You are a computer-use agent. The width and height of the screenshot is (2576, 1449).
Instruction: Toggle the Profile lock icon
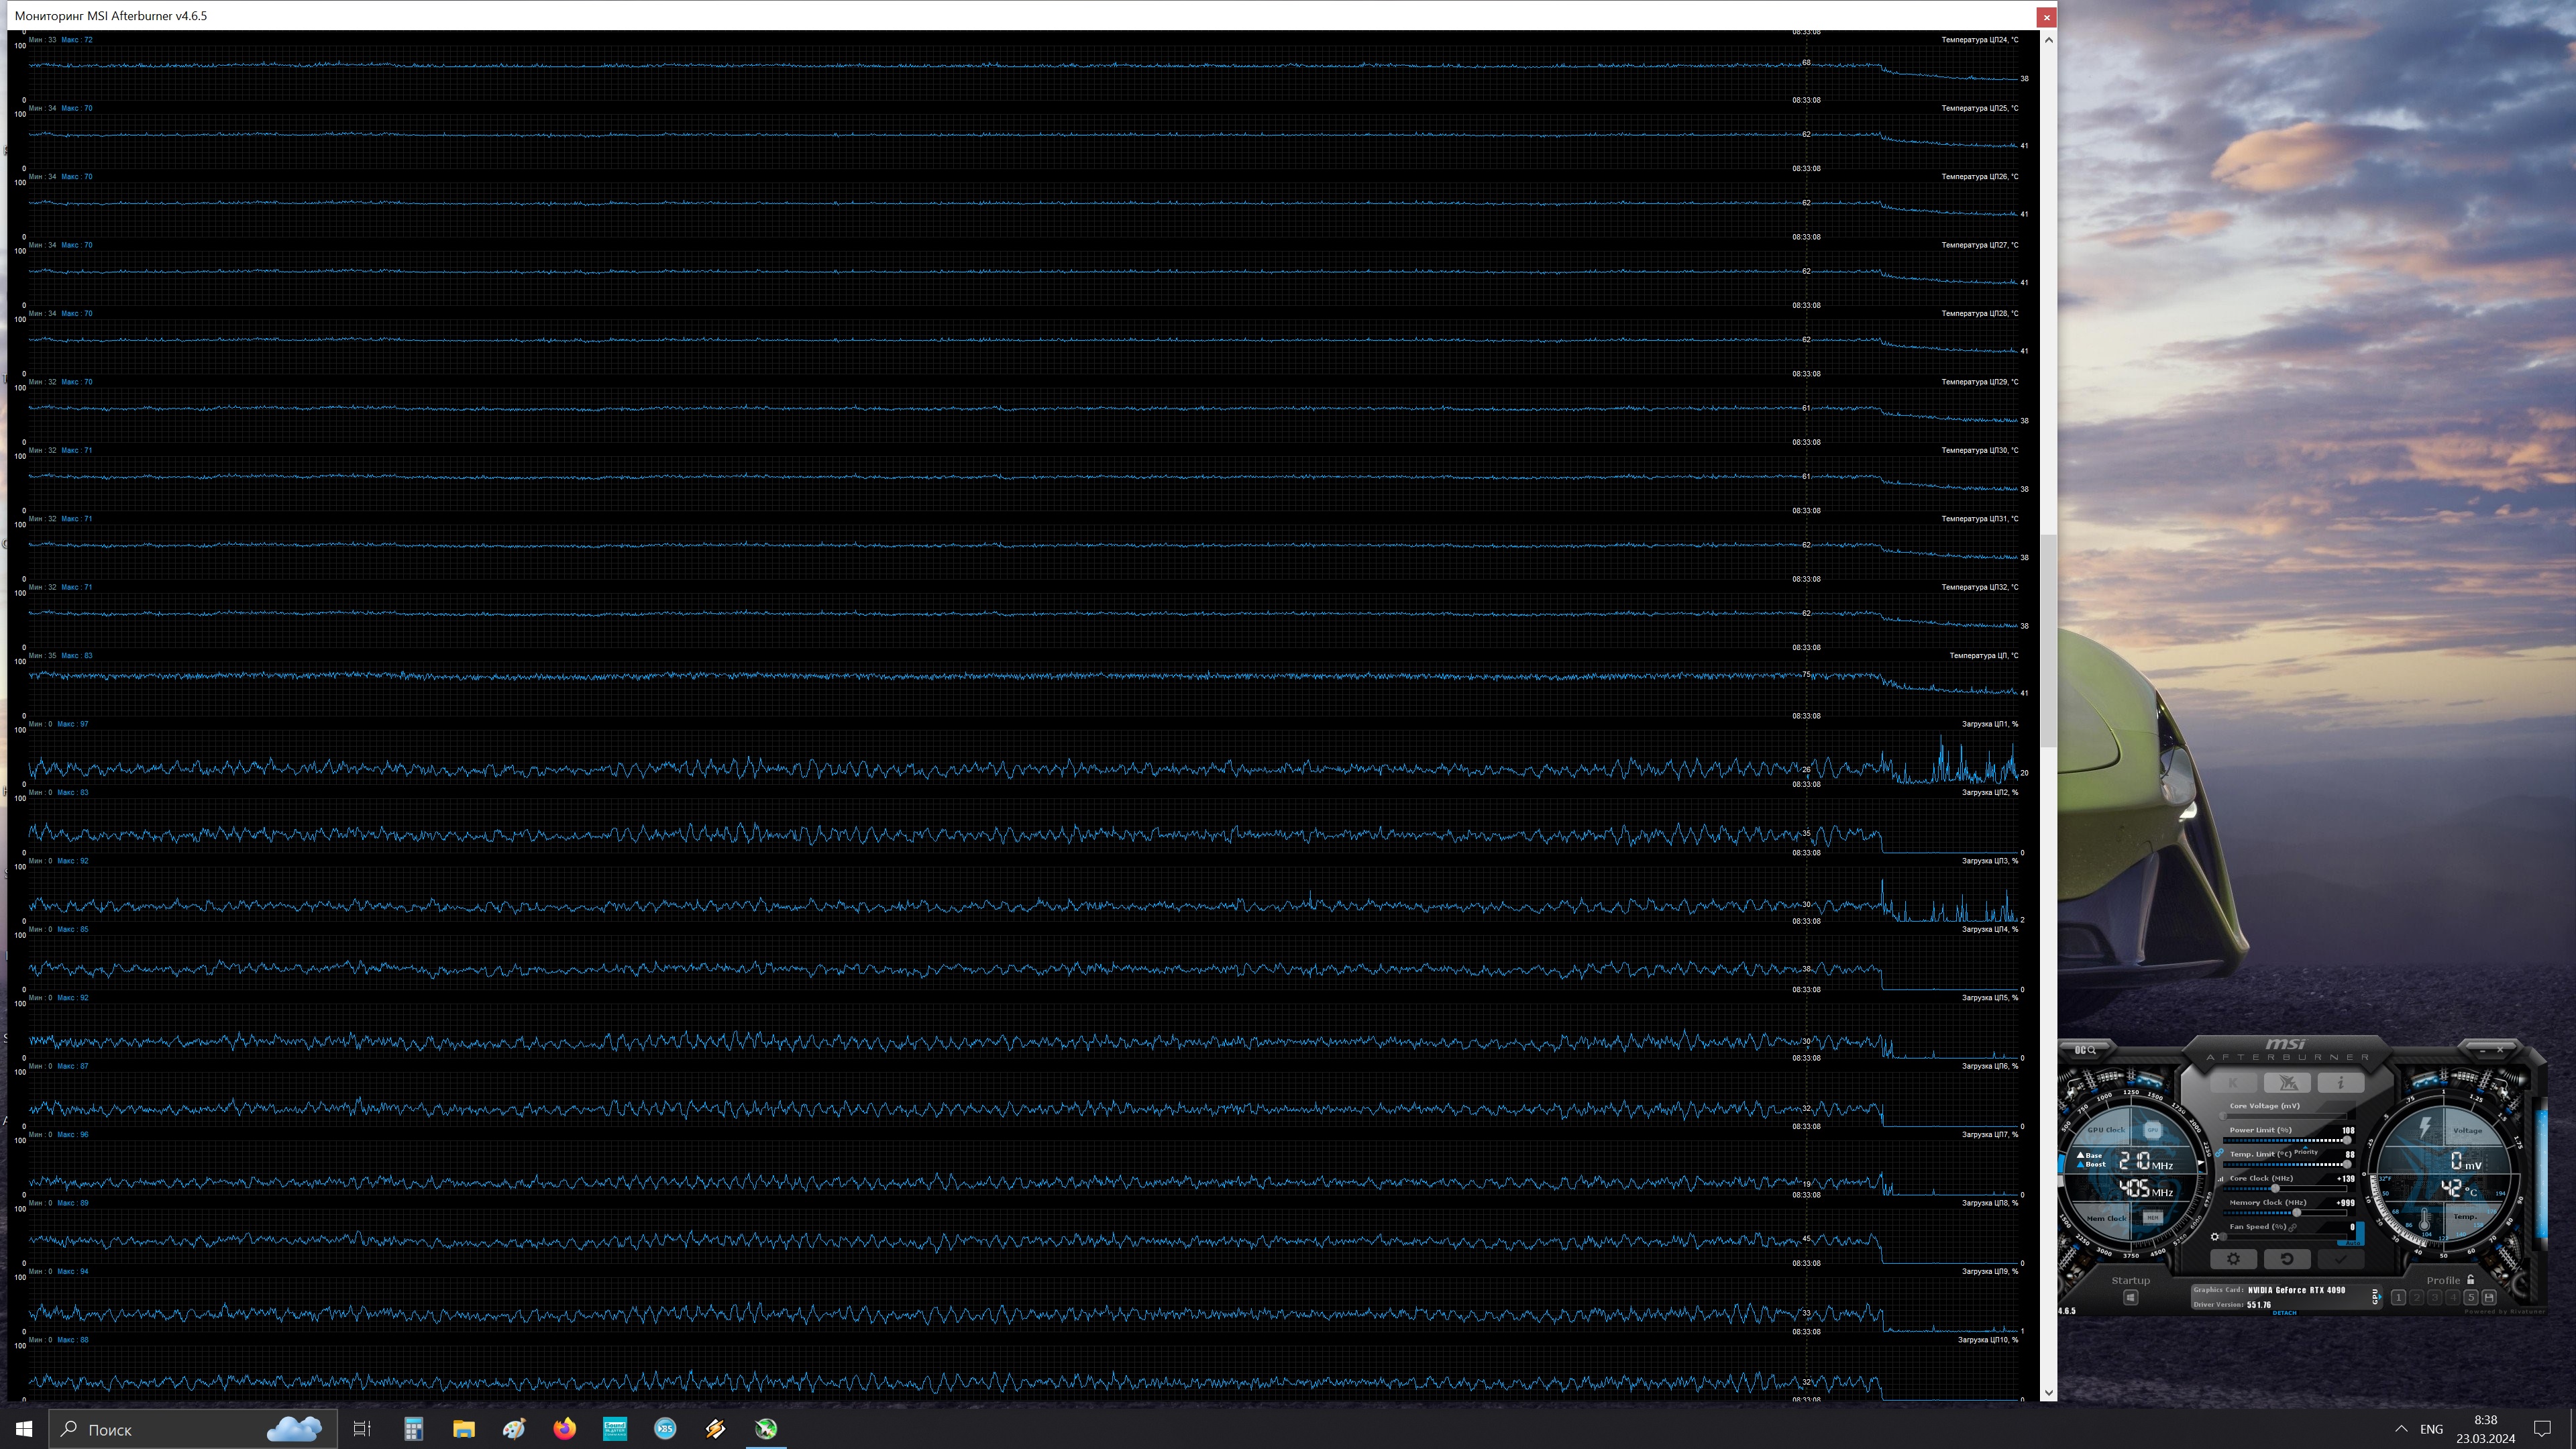2471,1280
